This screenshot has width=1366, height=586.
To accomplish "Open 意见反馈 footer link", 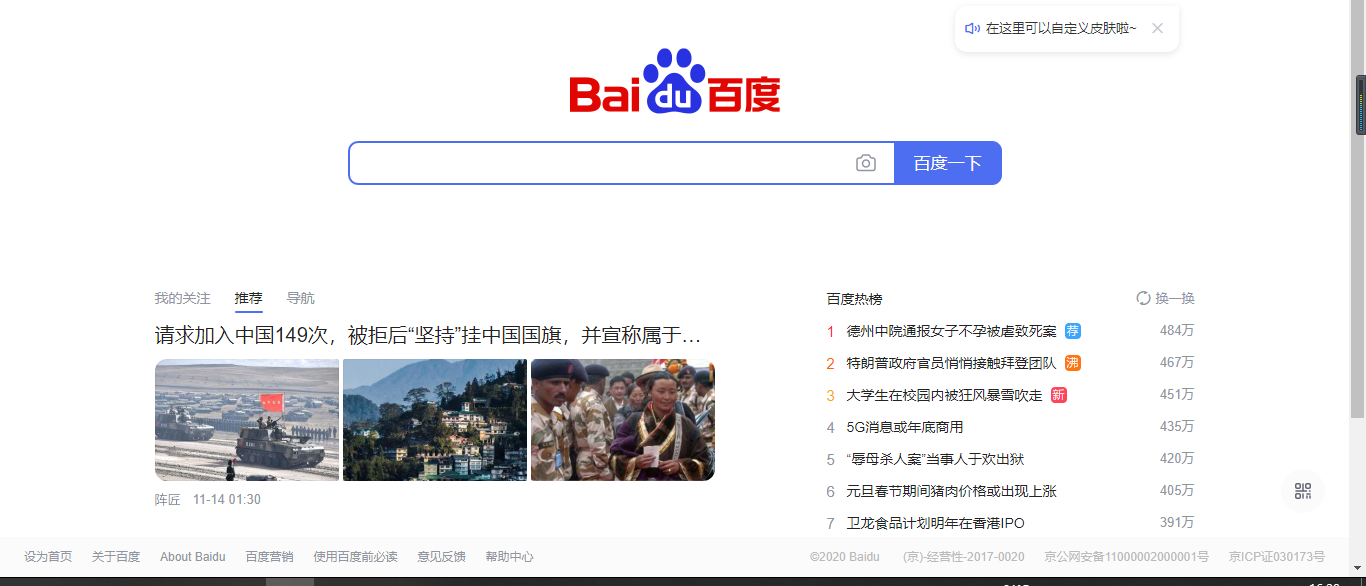I will [441, 557].
